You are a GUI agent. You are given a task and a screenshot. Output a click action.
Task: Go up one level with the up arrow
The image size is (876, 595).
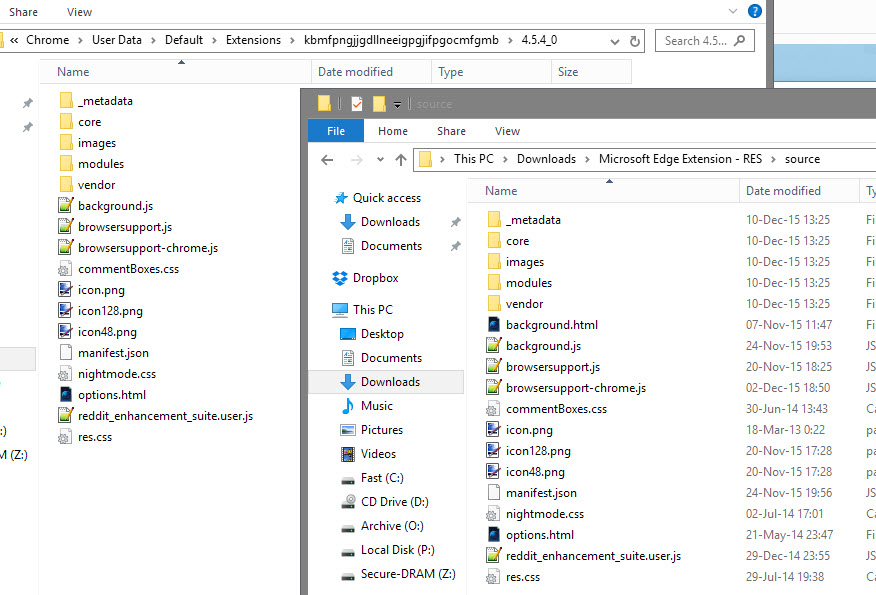coord(401,160)
